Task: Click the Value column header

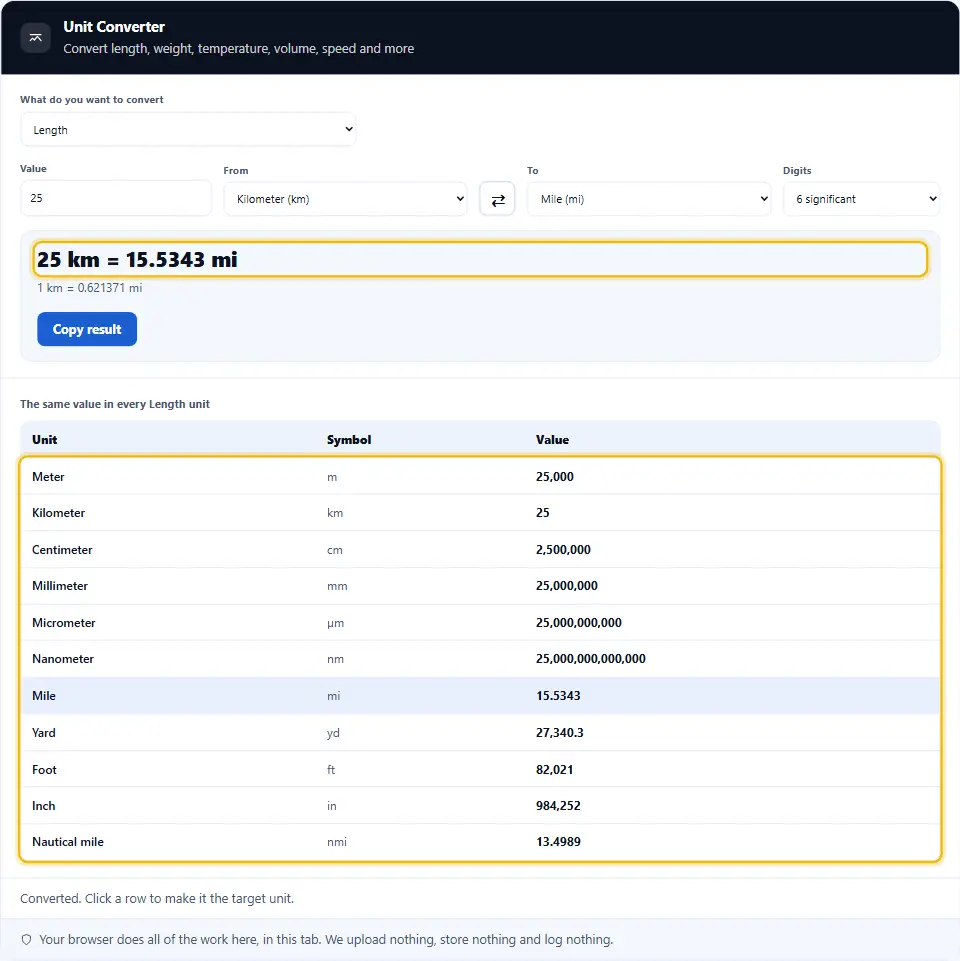Action: click(552, 439)
